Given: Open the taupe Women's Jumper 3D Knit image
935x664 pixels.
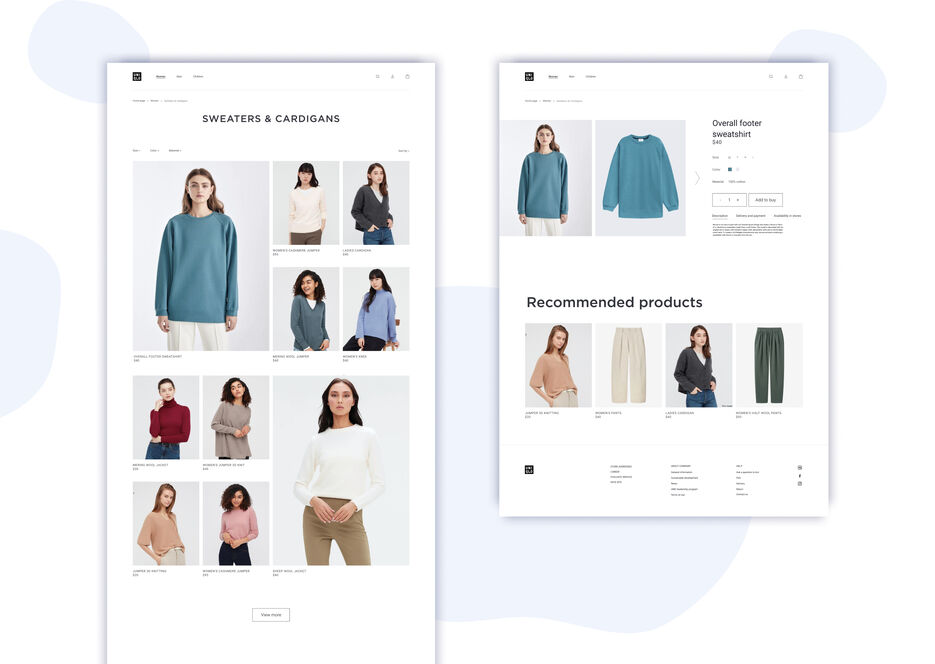Looking at the screenshot, I should [x=236, y=417].
